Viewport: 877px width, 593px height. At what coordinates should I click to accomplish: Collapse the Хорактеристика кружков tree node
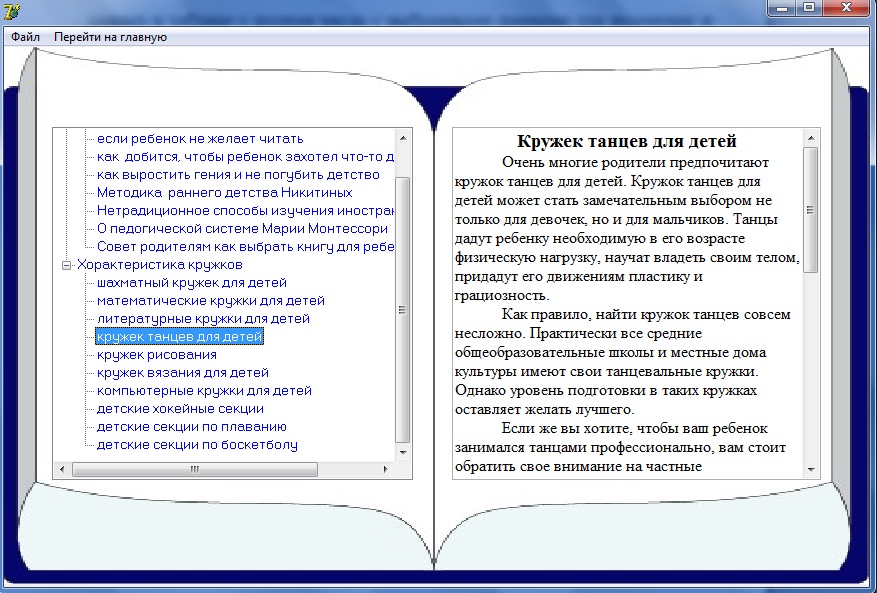click(x=67, y=265)
